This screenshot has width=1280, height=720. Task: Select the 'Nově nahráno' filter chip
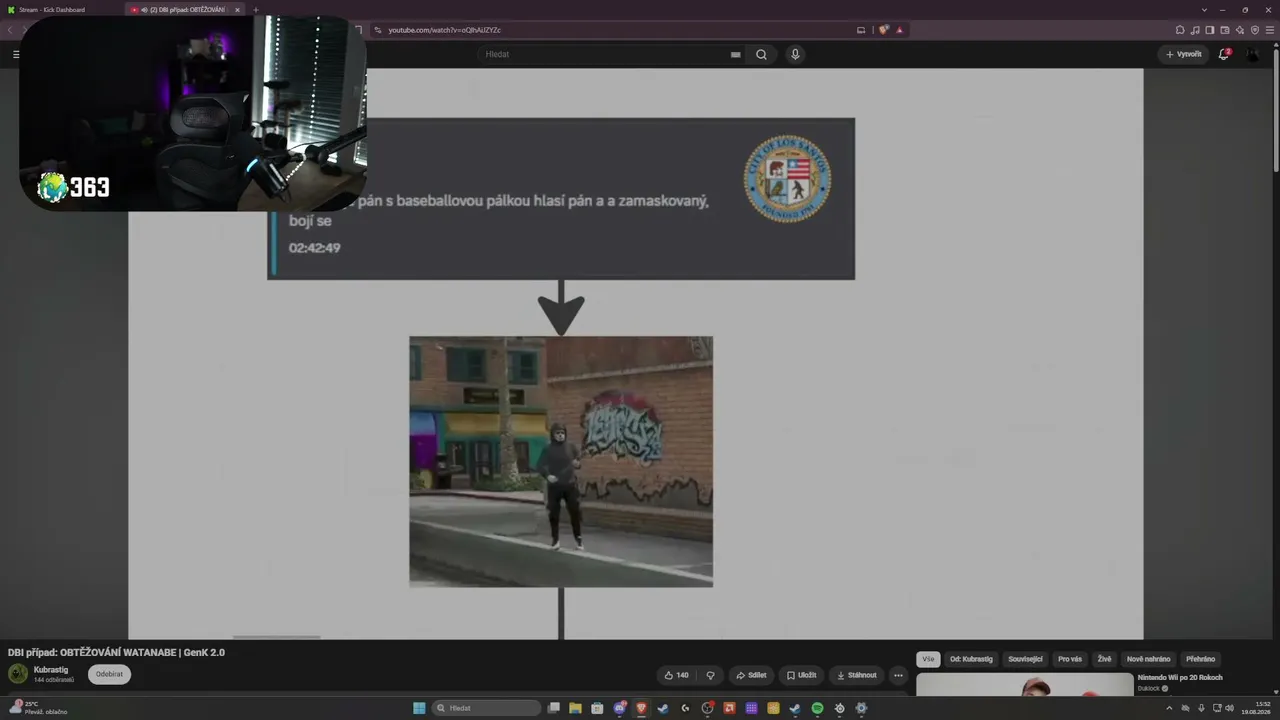[x=1148, y=659]
